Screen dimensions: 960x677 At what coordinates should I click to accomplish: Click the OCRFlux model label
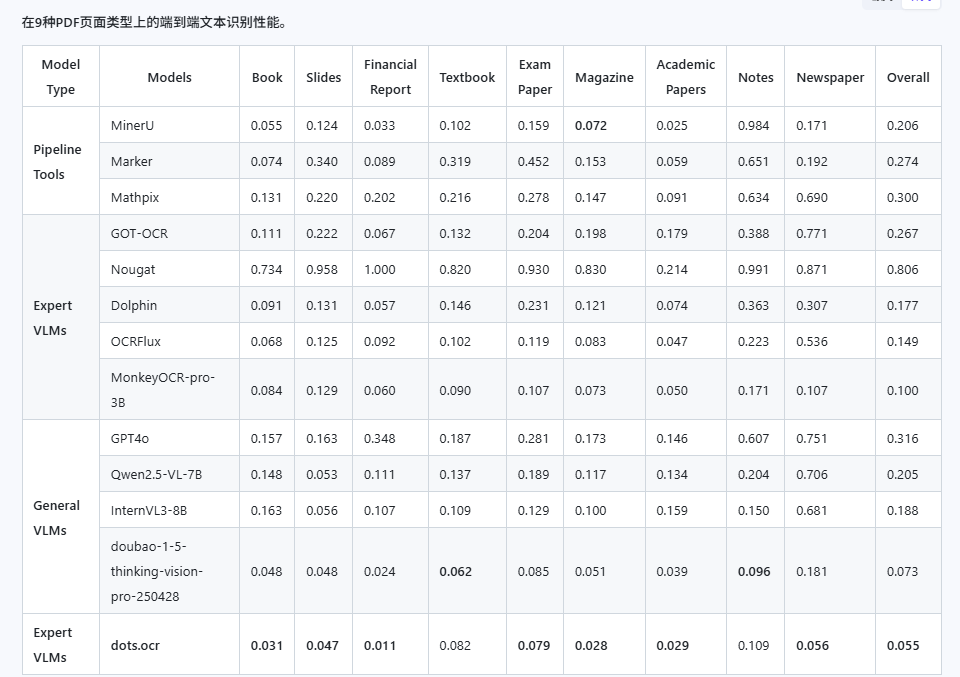click(x=134, y=341)
